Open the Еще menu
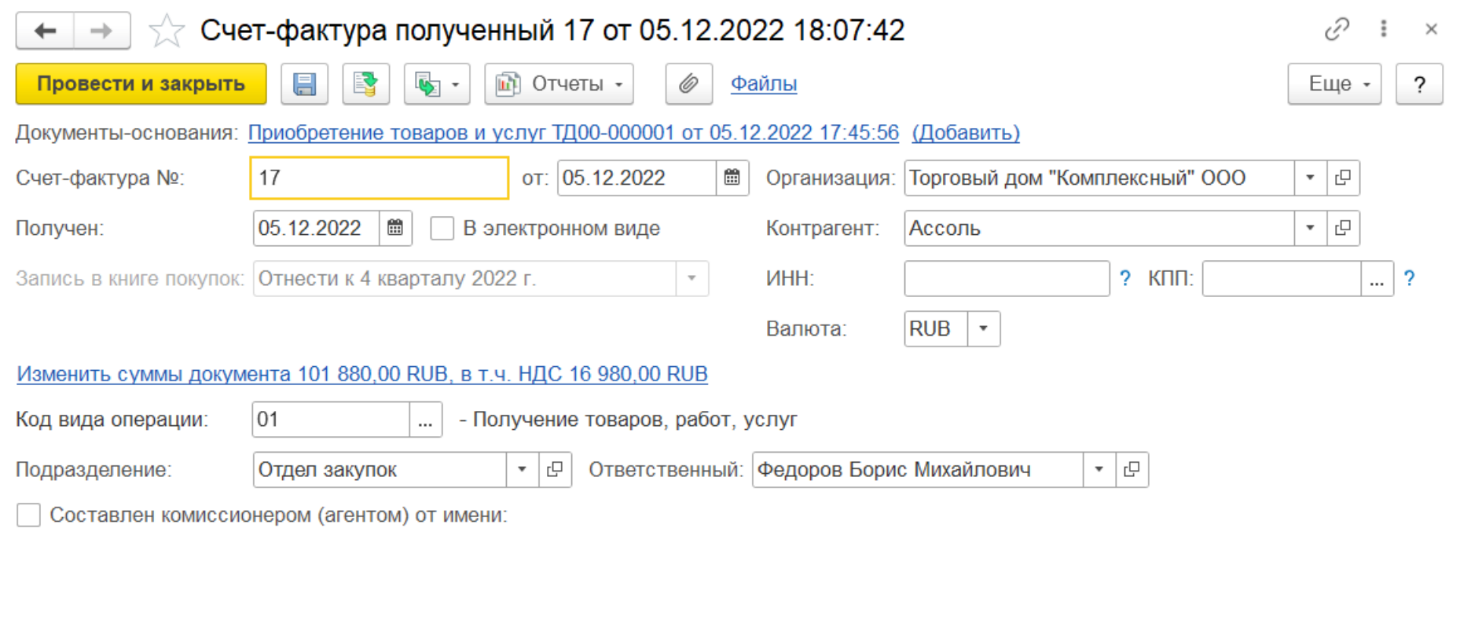1471x642 pixels. tap(1334, 84)
